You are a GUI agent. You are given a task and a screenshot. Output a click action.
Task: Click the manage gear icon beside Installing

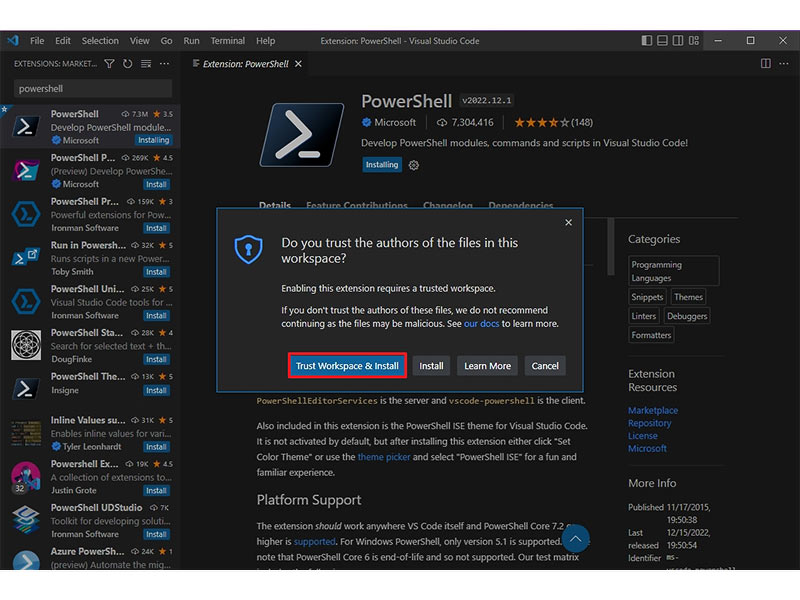click(x=414, y=165)
